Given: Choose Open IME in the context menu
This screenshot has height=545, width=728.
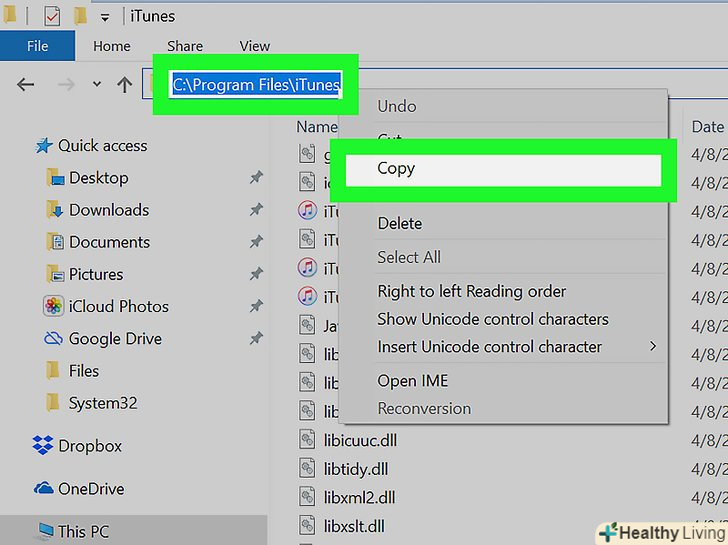Looking at the screenshot, I should 413,381.
